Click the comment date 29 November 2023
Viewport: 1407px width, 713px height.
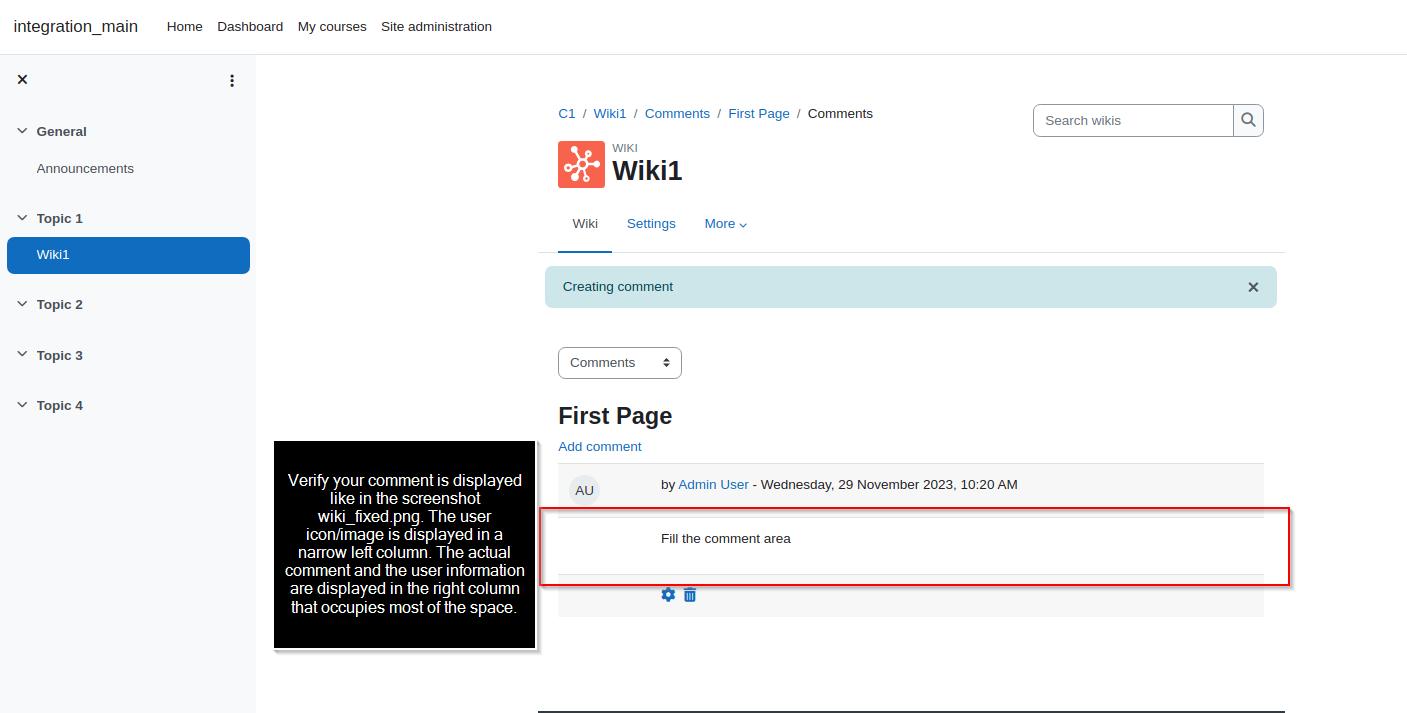coord(889,484)
